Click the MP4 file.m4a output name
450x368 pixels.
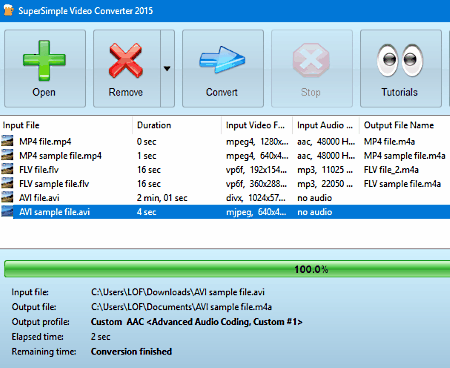click(389, 142)
